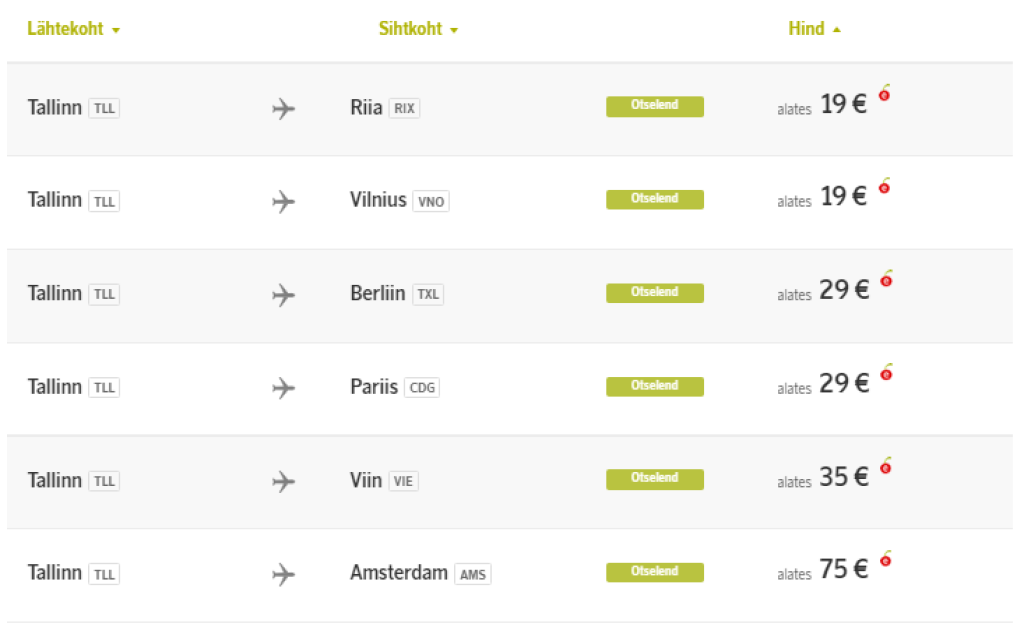Screen dimensions: 1024x641
Task: Select the 29 € price for Berliin
Action: click(x=844, y=290)
